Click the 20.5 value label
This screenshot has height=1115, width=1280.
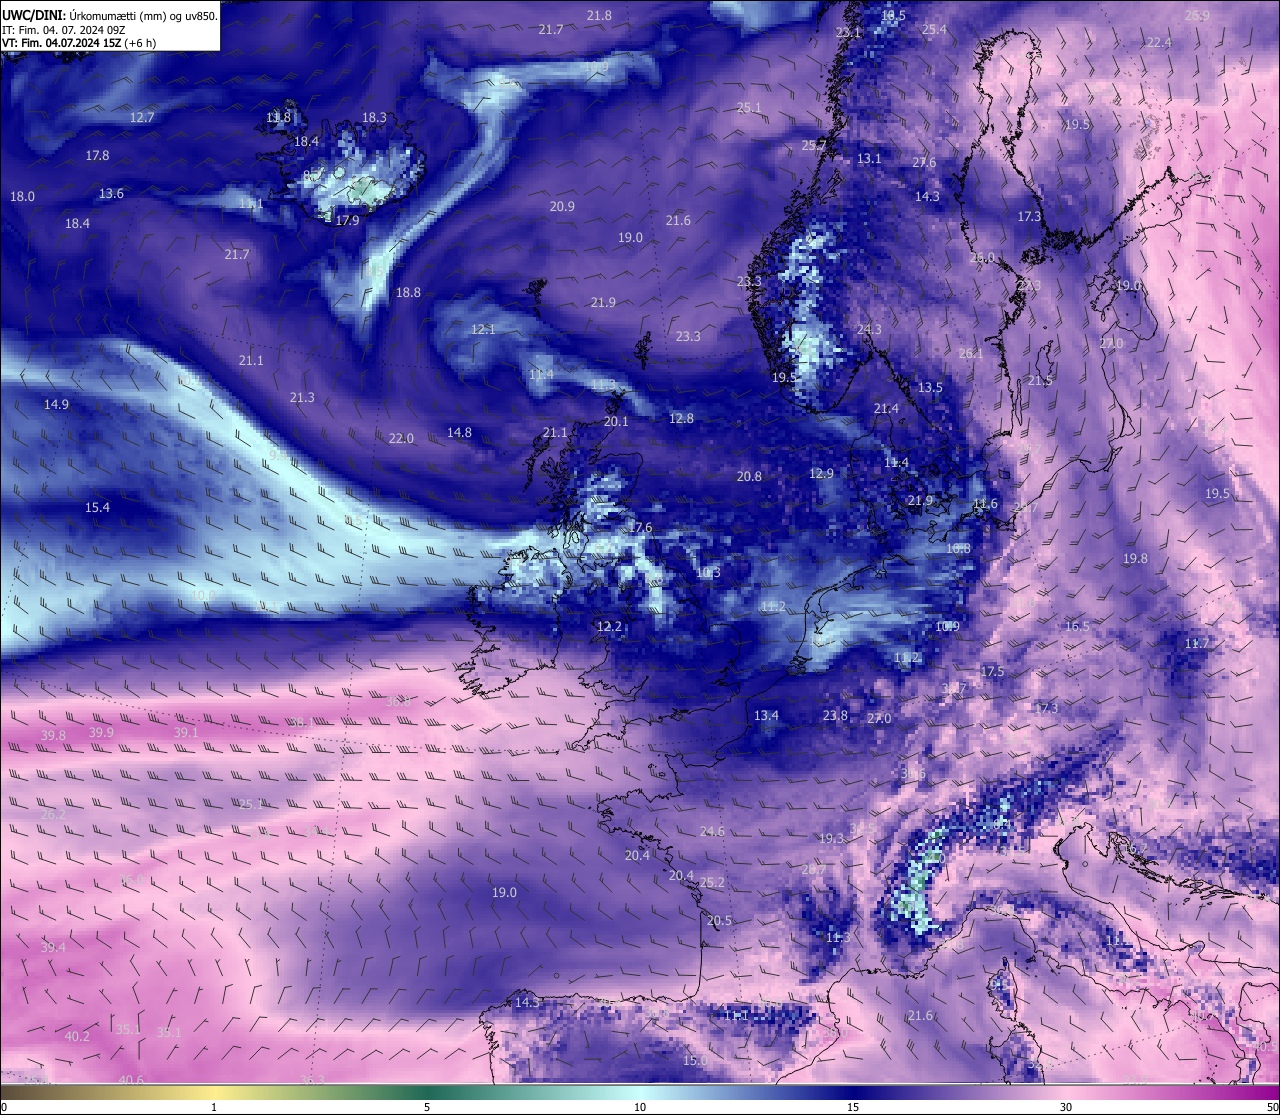click(x=719, y=920)
